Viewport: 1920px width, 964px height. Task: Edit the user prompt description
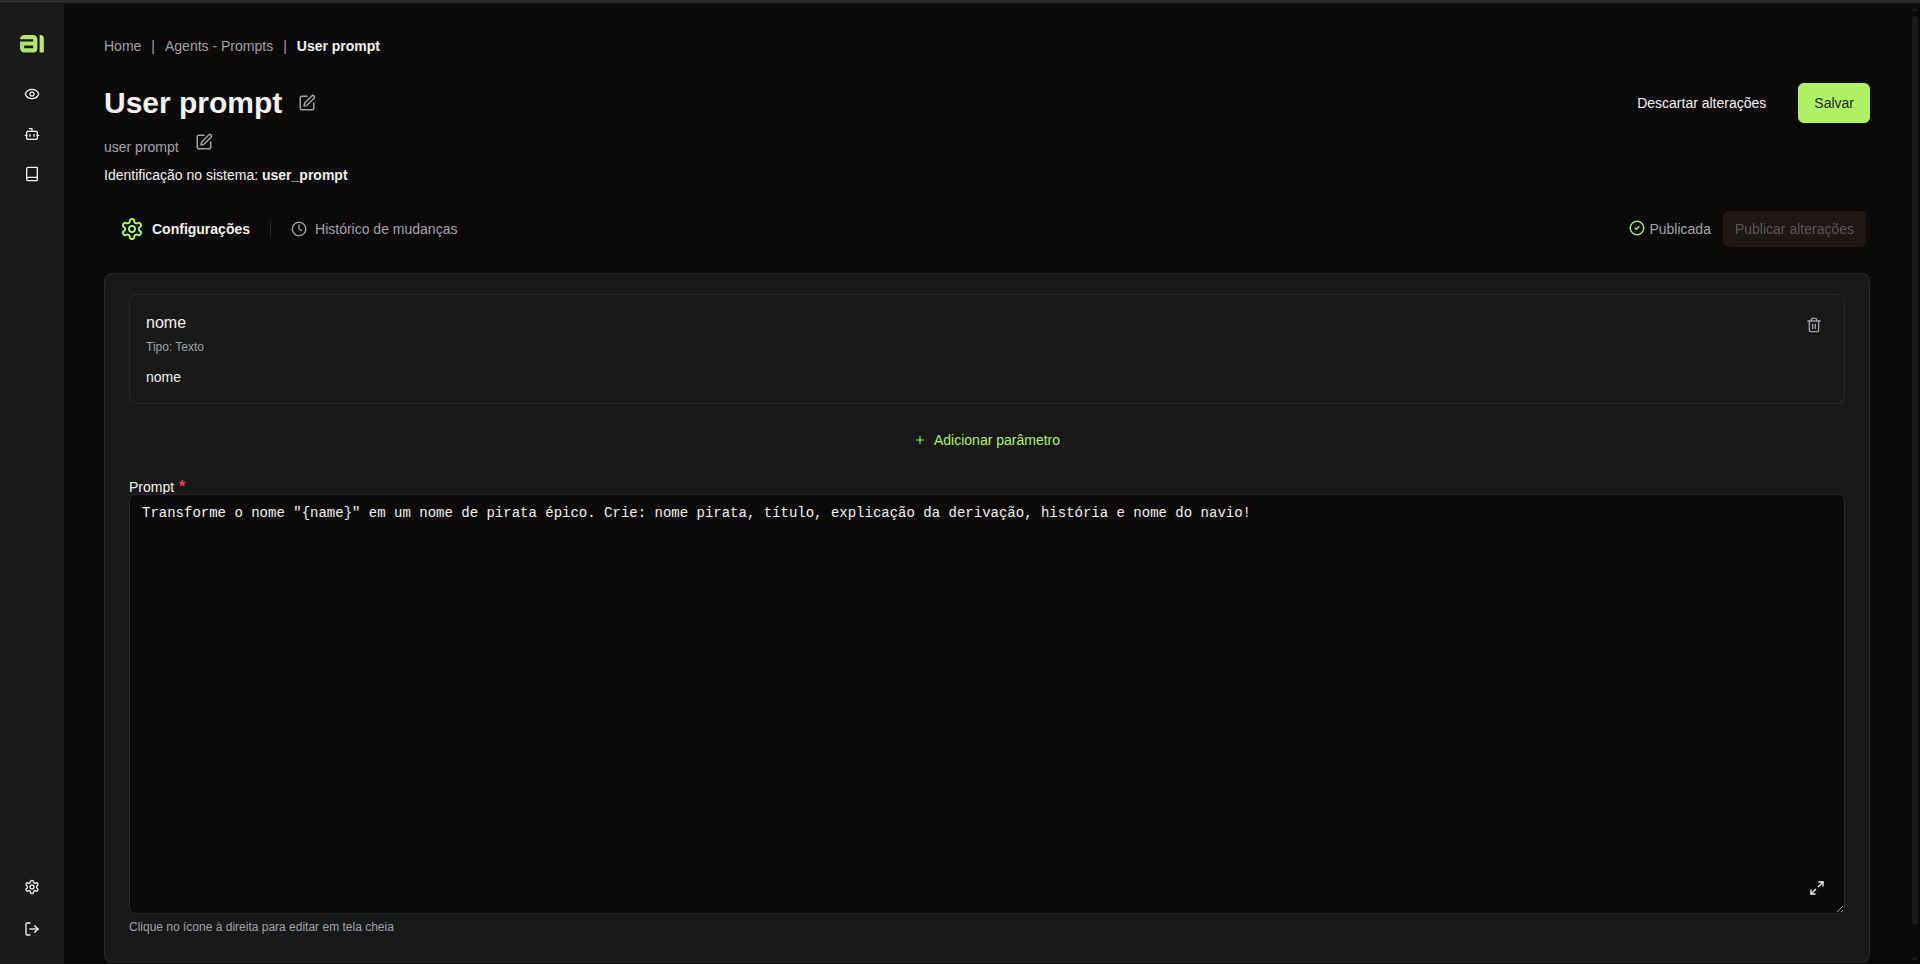coord(204,142)
